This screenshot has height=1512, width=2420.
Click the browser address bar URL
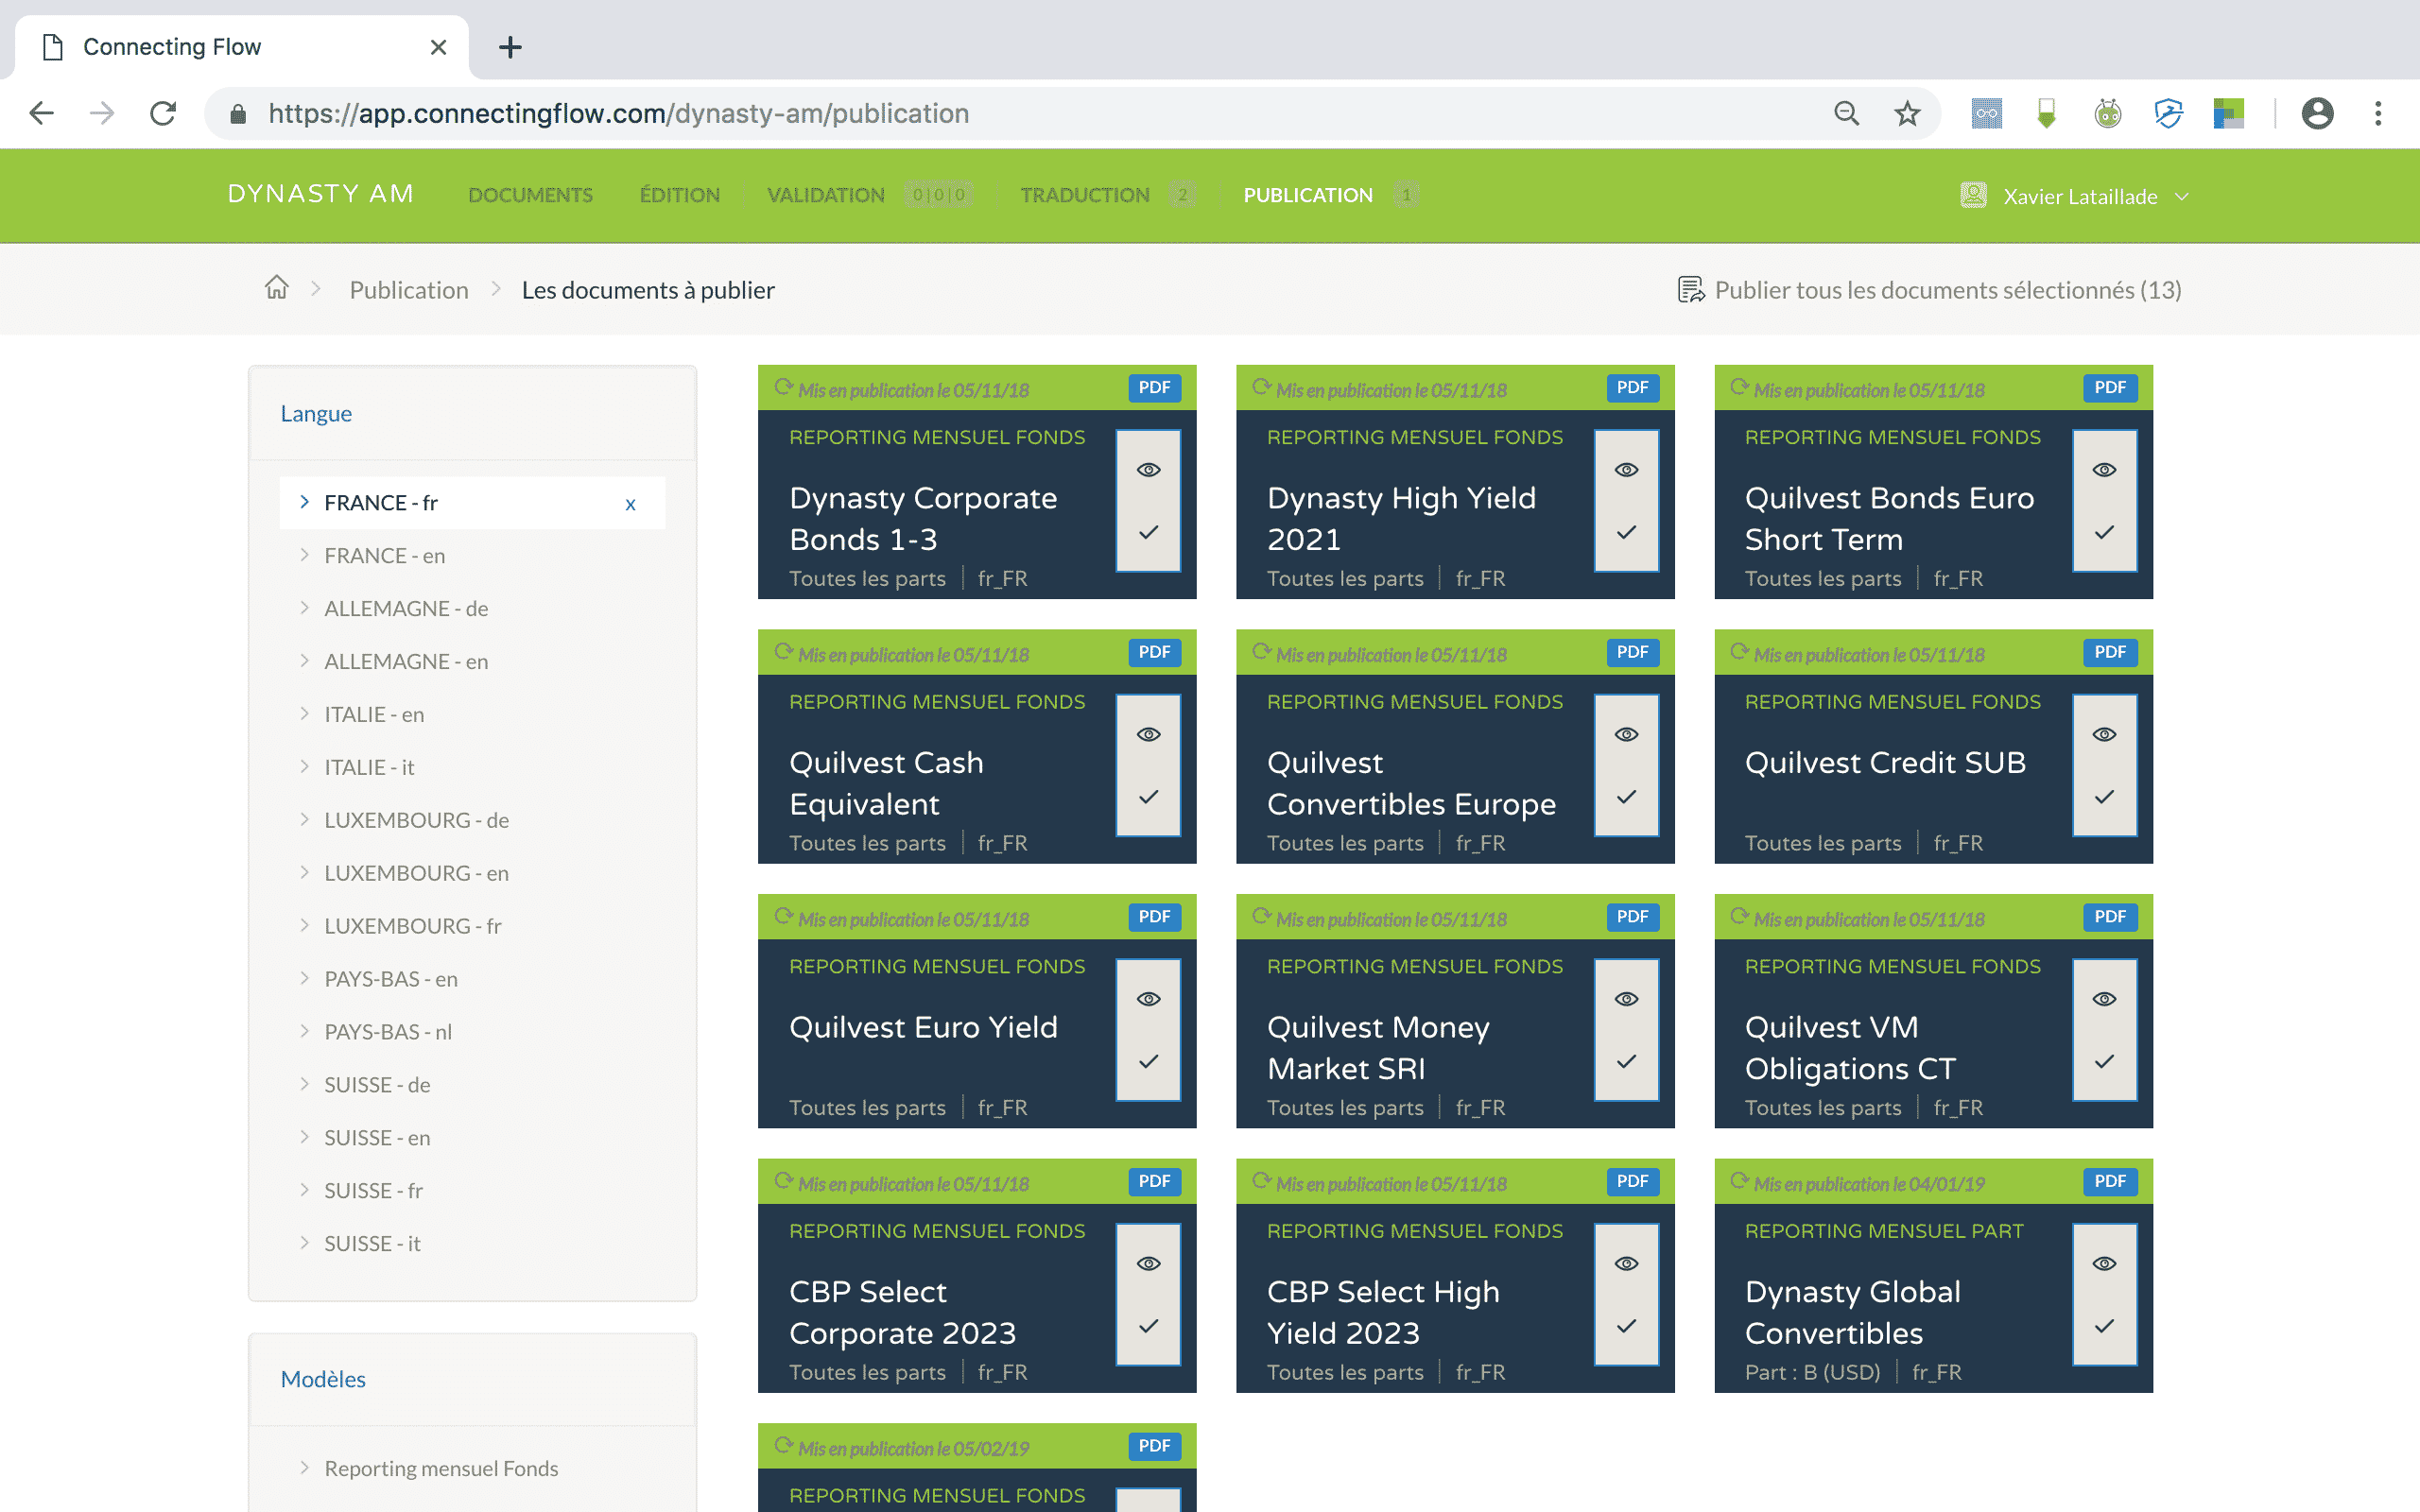click(618, 113)
